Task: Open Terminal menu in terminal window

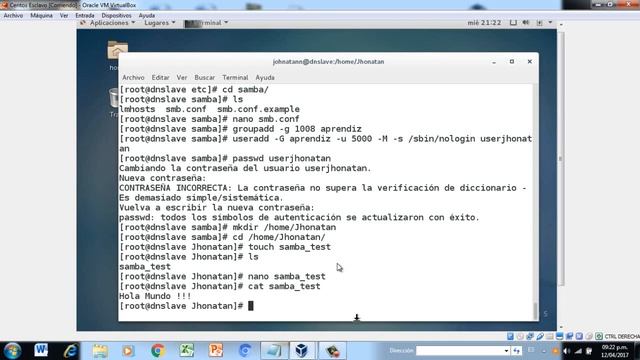Action: (235, 78)
